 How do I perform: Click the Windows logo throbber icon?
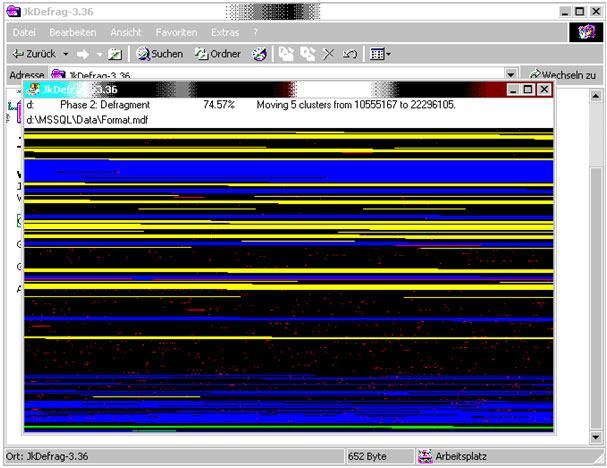tap(586, 32)
